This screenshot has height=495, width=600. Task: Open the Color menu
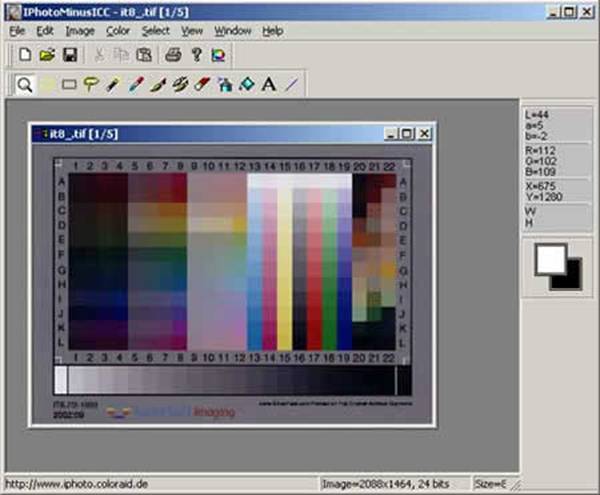(118, 31)
